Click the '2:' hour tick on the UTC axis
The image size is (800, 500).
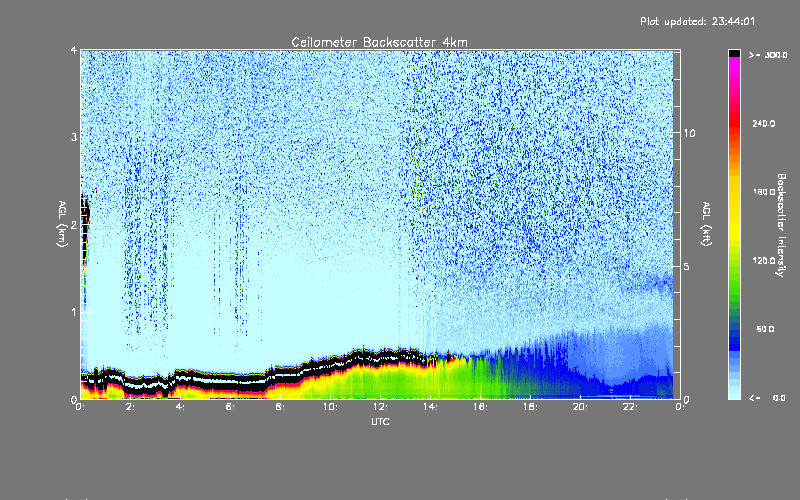[131, 407]
